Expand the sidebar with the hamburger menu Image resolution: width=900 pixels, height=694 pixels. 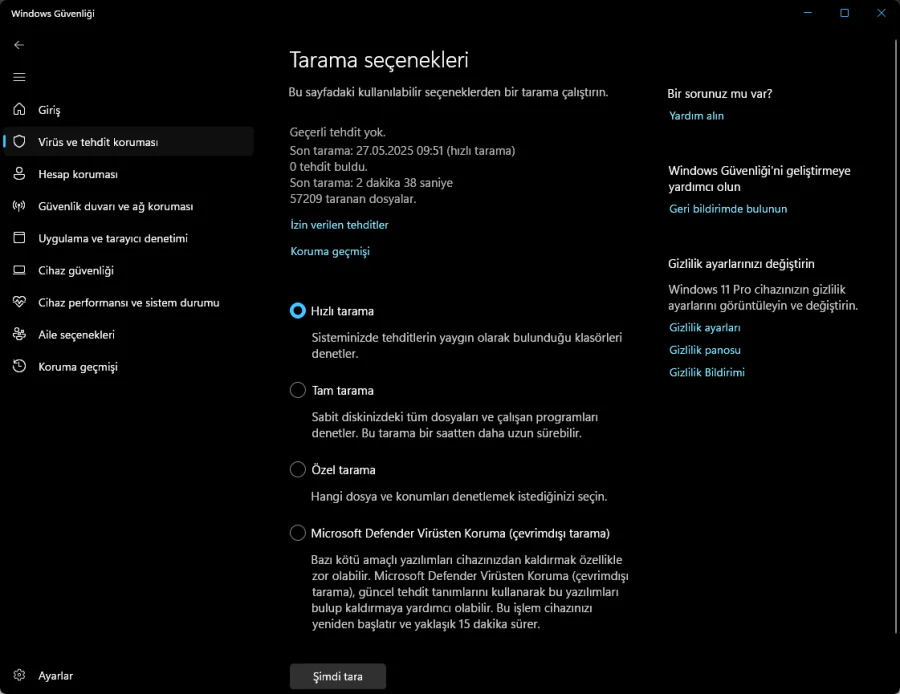18,77
